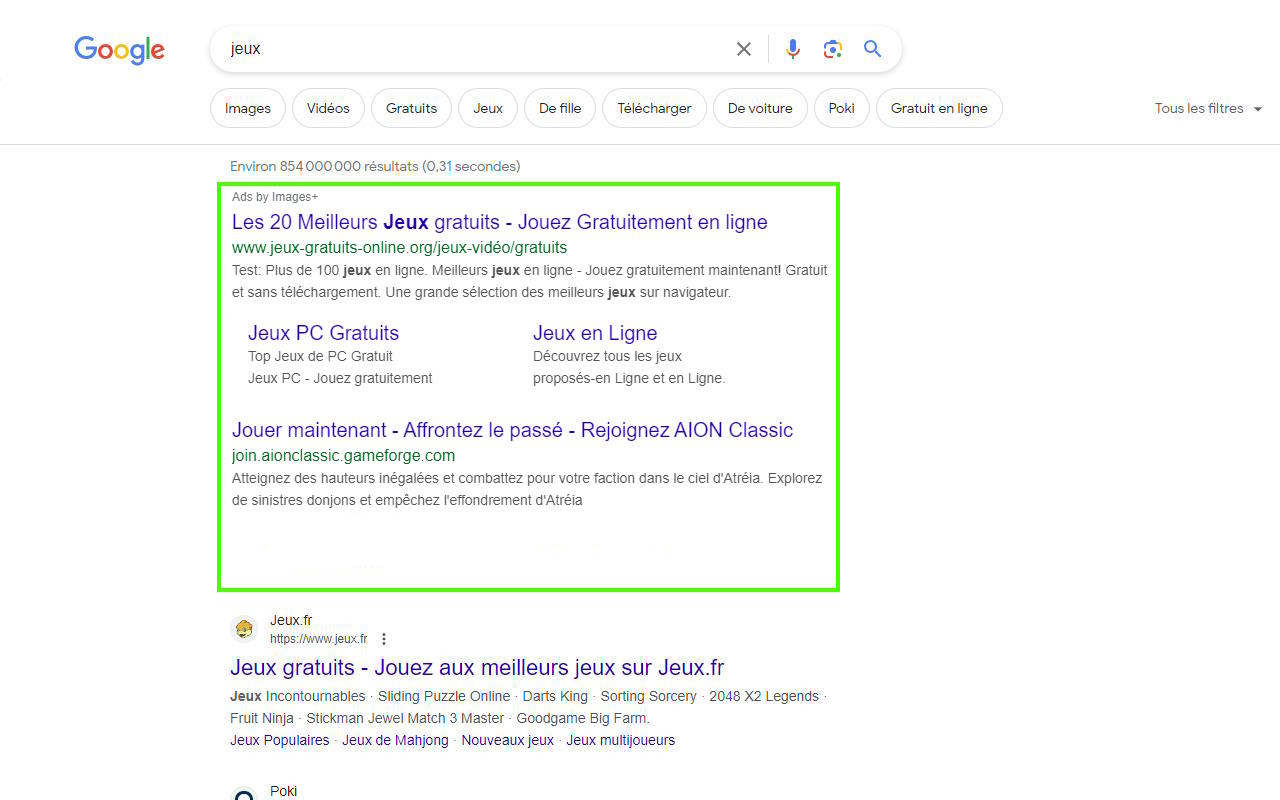This screenshot has width=1280, height=800.
Task: Click the Google logo
Action: point(119,50)
